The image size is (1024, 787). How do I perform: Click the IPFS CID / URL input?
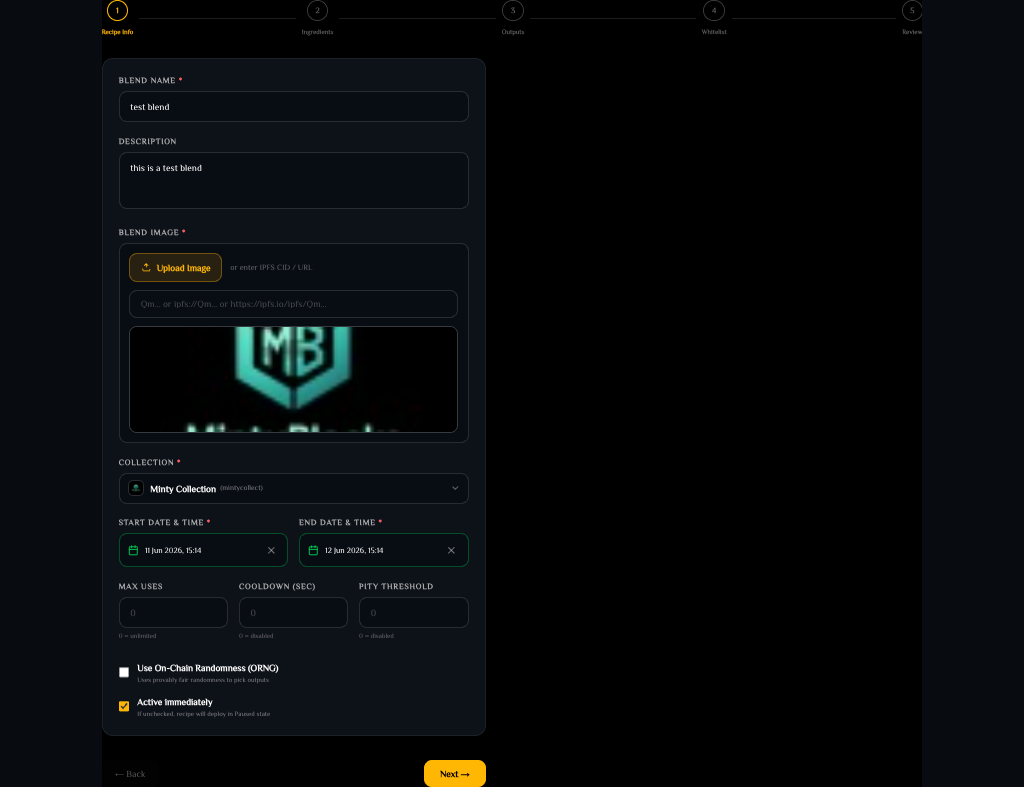(x=293, y=304)
